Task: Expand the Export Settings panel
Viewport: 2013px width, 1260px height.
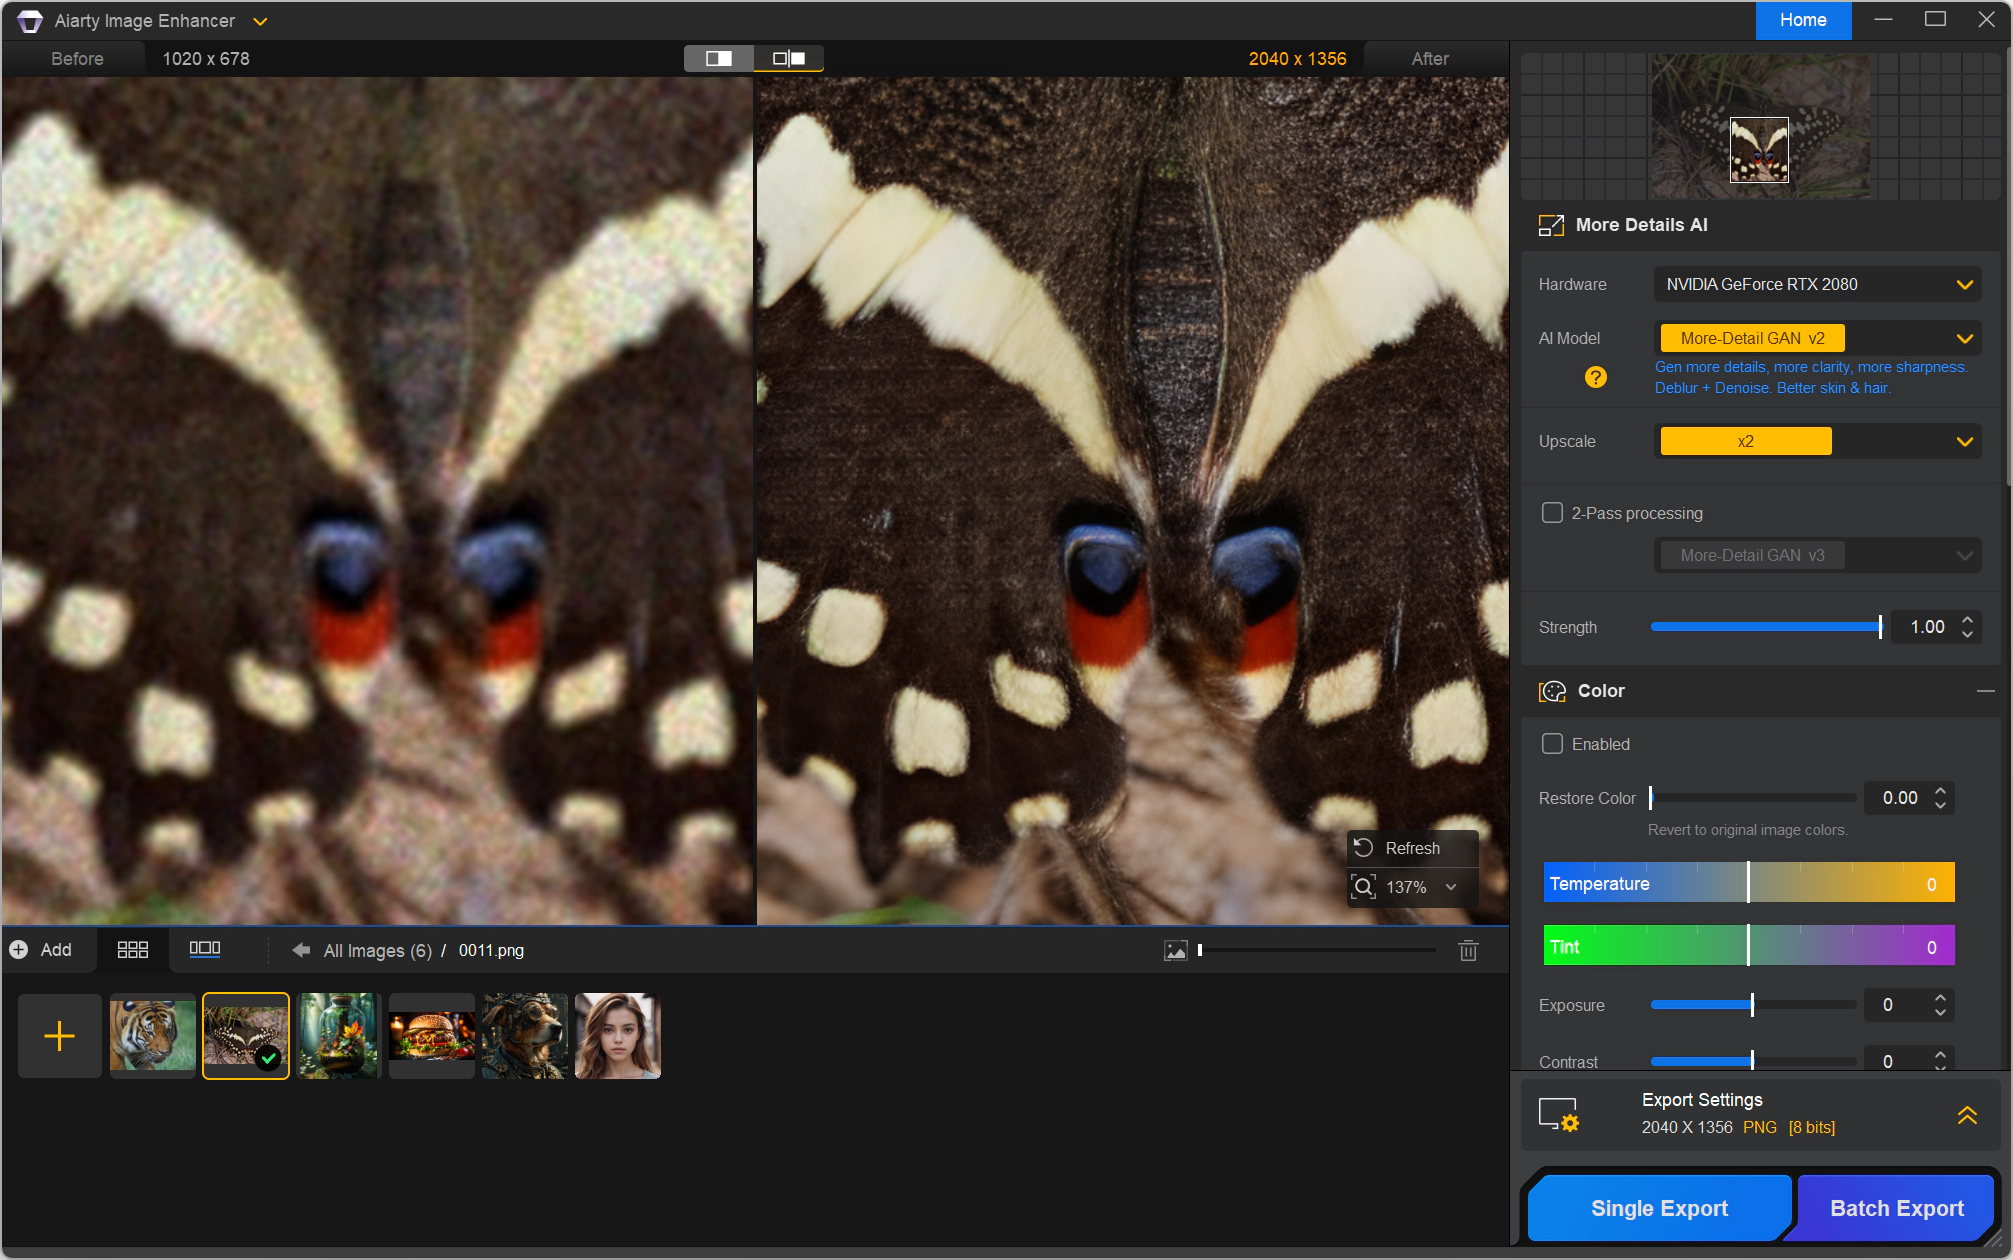Action: point(1967,1114)
